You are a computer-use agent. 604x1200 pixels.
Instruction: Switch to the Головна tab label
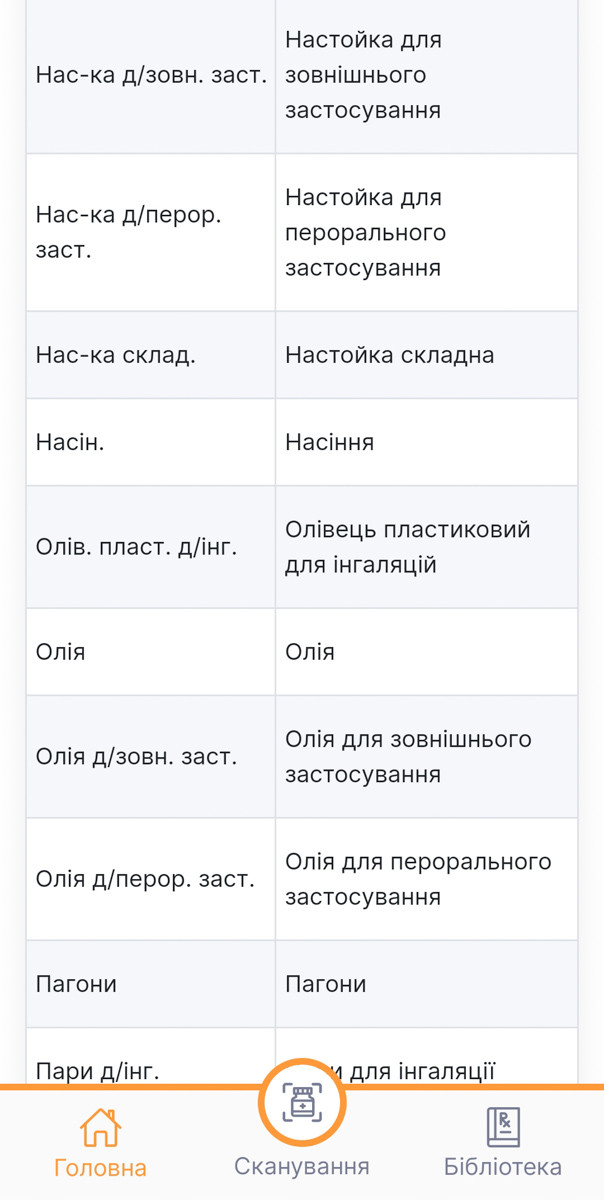click(x=100, y=1167)
